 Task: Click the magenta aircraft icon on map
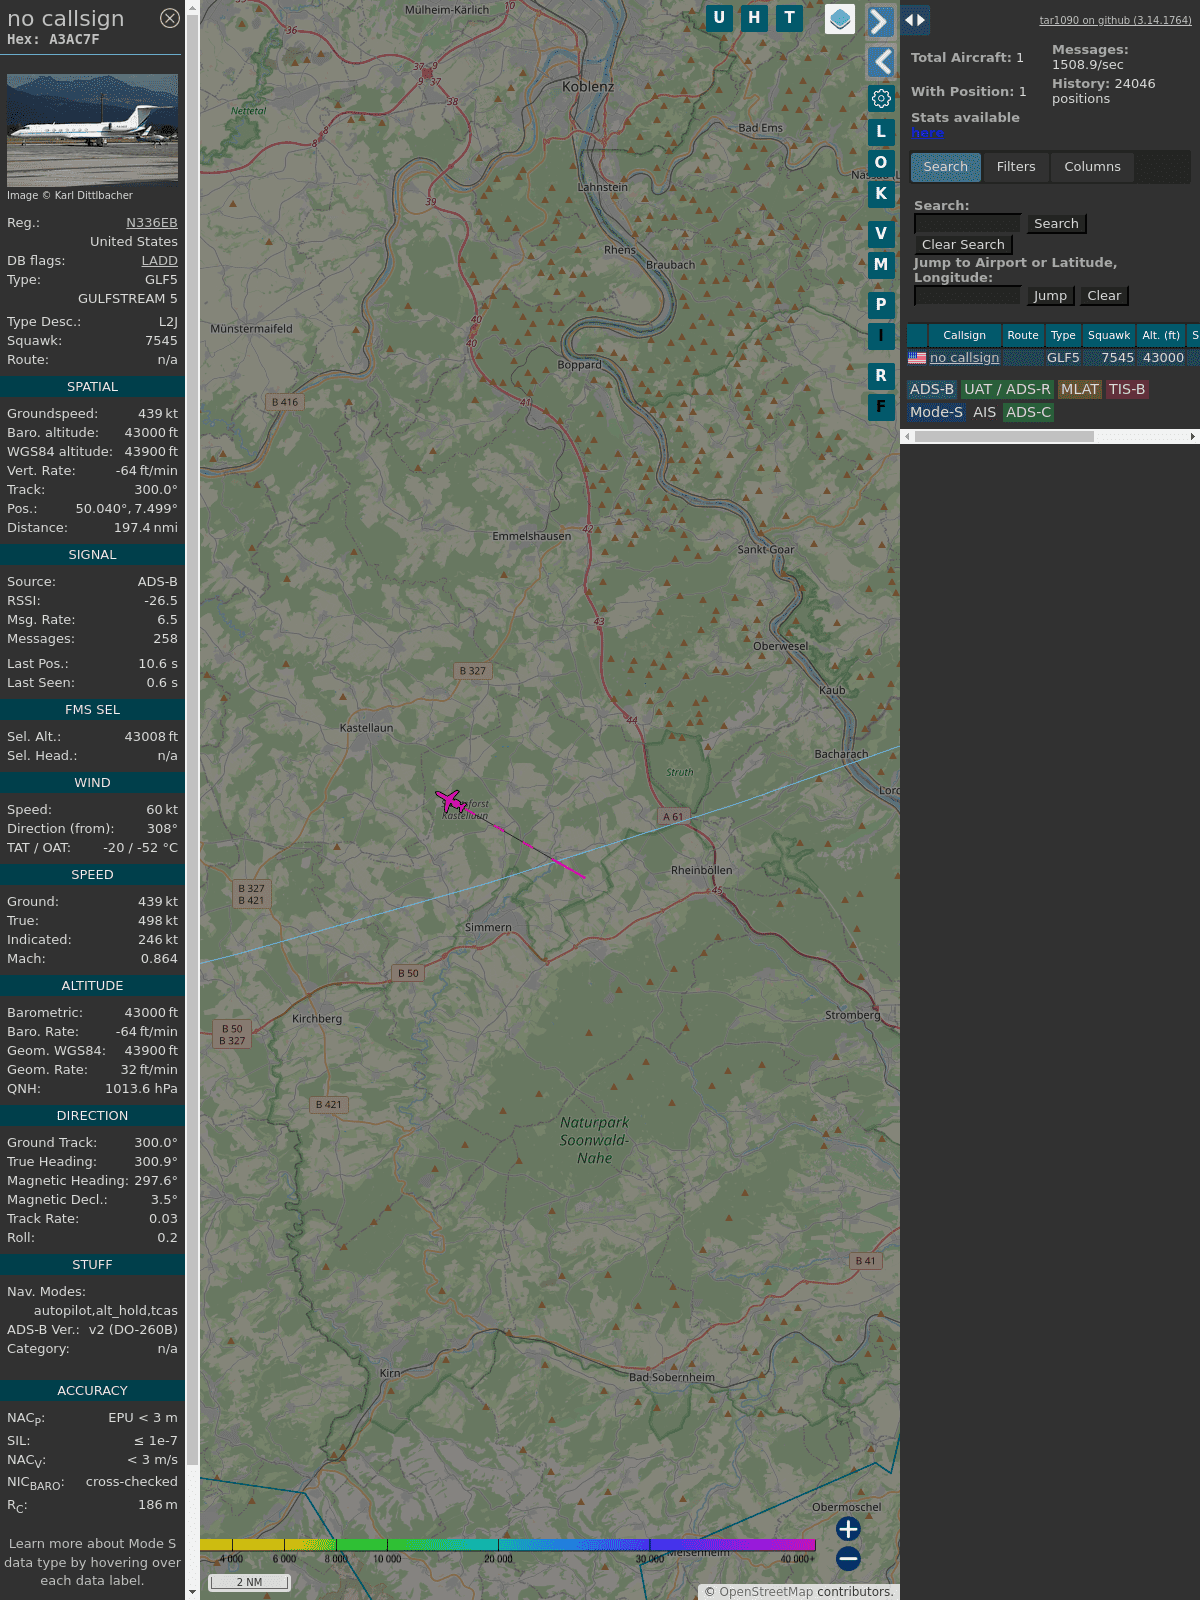click(450, 801)
